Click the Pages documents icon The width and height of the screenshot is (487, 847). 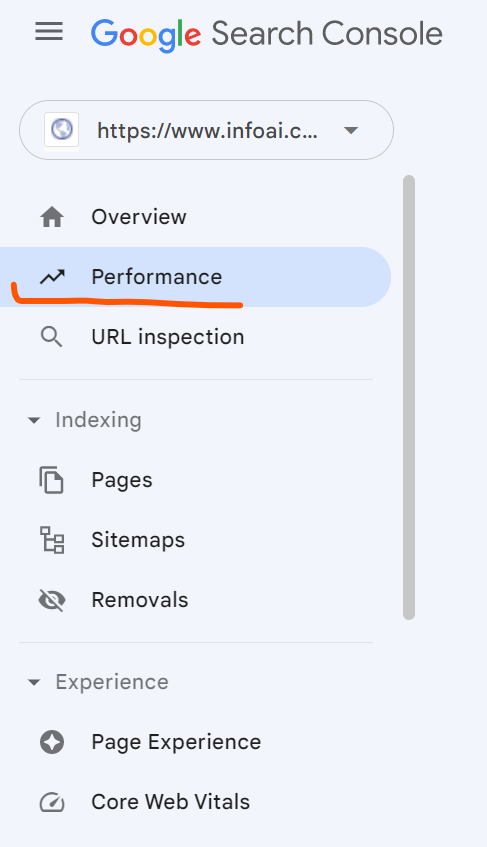click(52, 480)
